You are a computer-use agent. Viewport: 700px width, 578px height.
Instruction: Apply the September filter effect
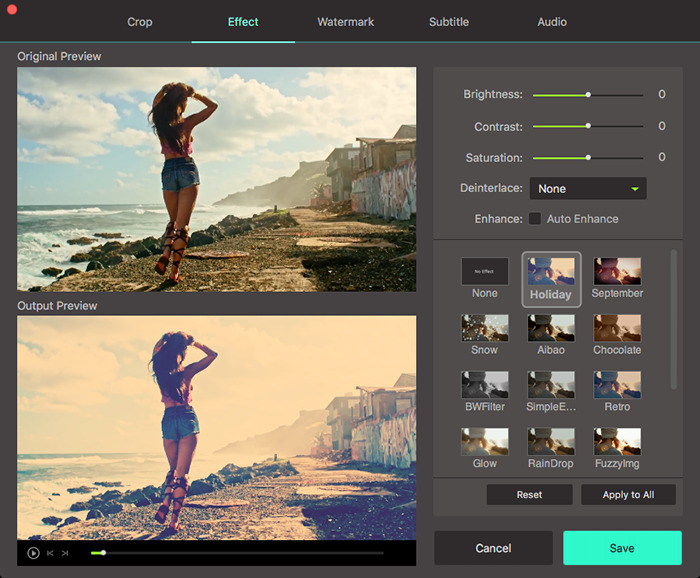click(x=617, y=272)
